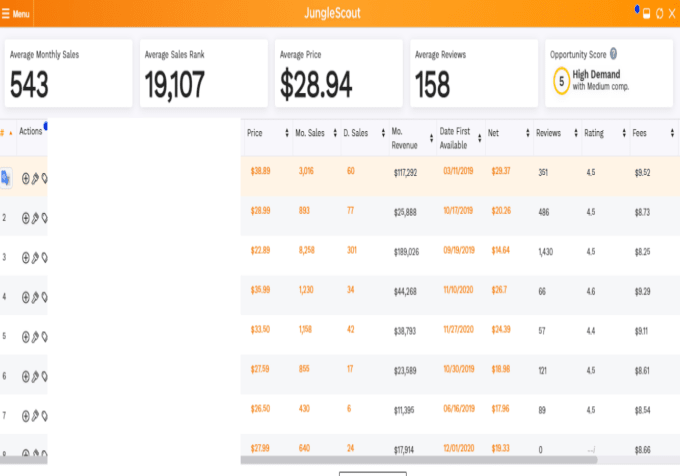Click the blue icon in first row

pyautogui.click(x=6, y=177)
